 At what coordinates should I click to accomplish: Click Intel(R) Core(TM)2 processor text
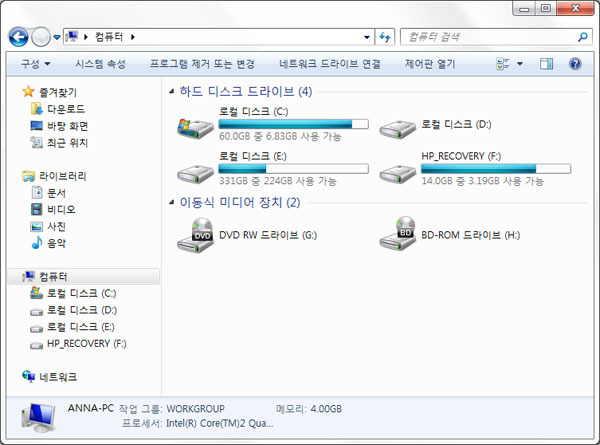click(220, 424)
